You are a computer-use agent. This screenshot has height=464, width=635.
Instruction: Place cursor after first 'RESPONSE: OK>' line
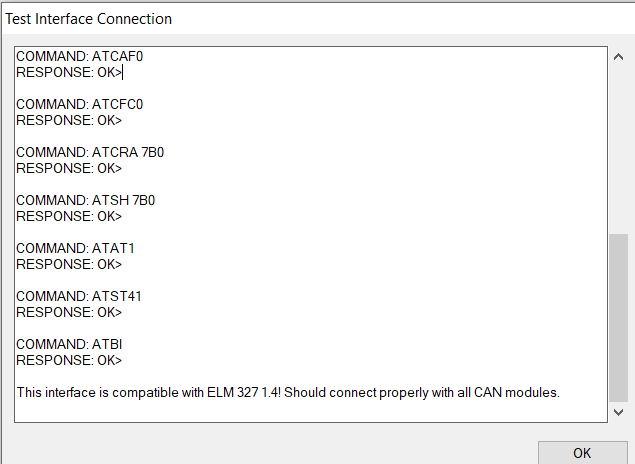coord(123,72)
